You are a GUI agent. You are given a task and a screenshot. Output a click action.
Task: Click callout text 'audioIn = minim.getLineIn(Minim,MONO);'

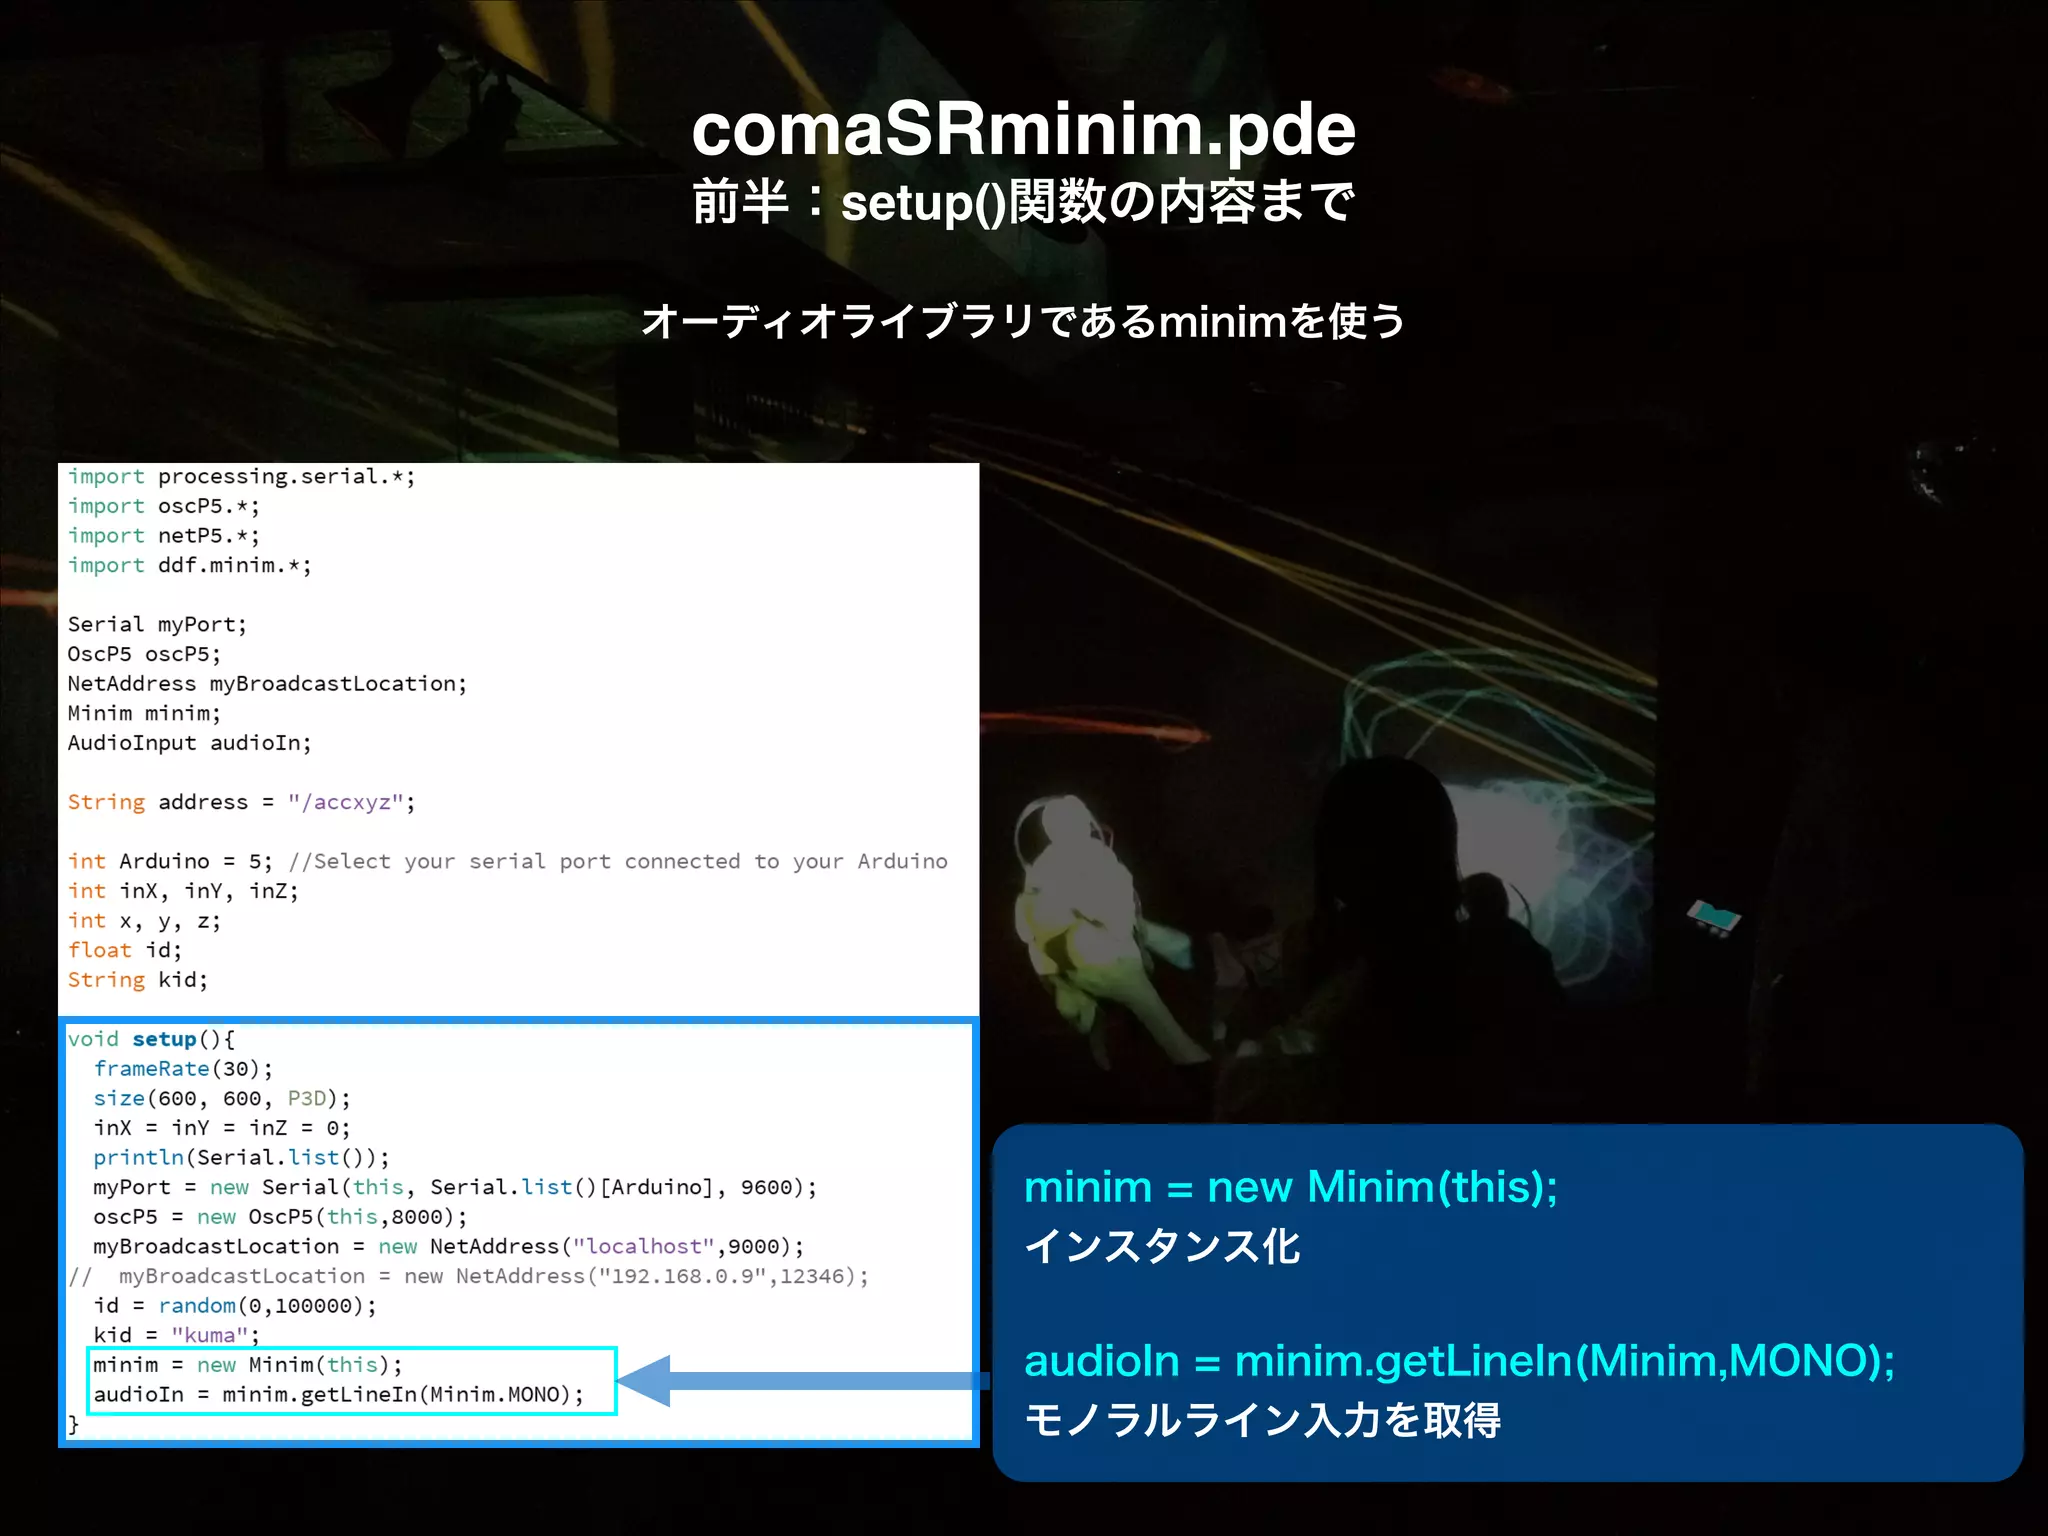tap(1459, 1362)
